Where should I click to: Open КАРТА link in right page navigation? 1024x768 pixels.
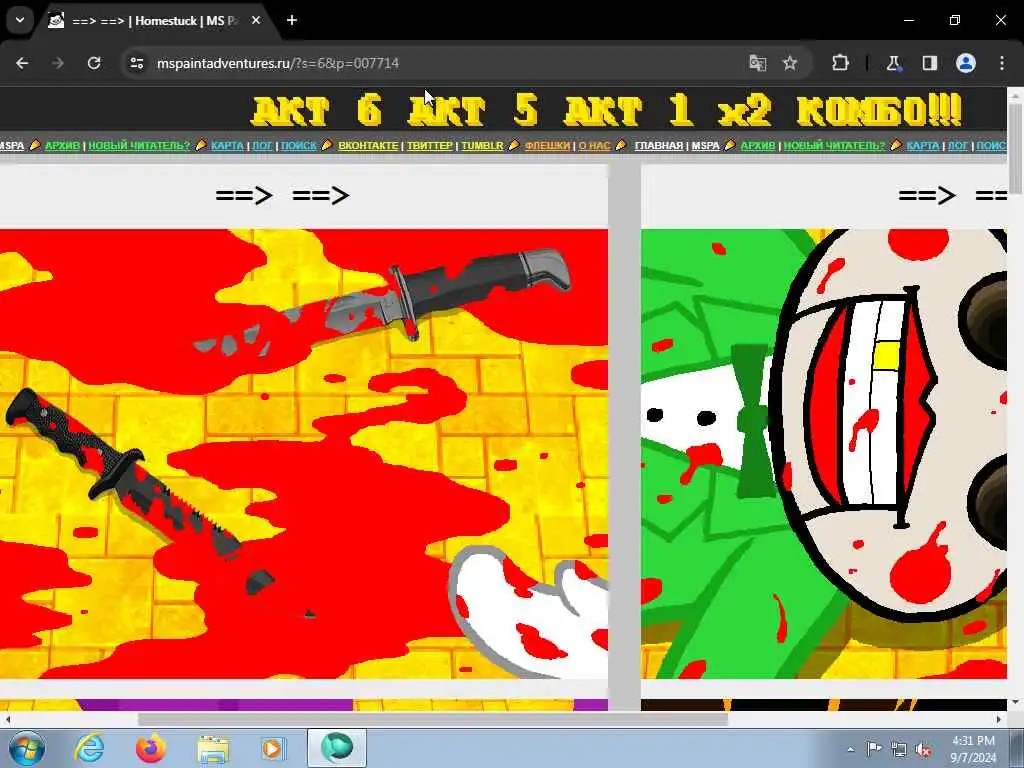tap(923, 146)
